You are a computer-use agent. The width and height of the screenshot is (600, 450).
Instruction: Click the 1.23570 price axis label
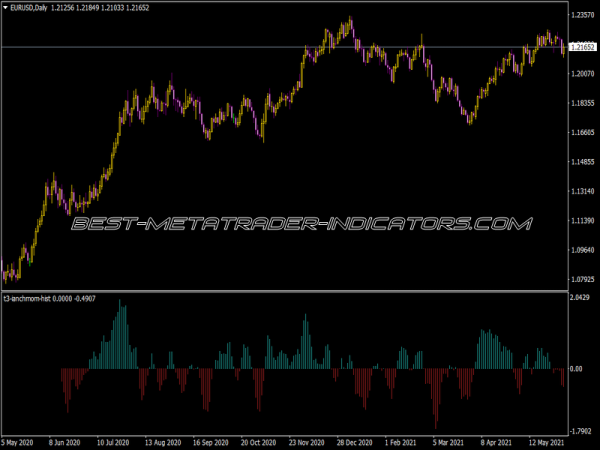point(581,15)
